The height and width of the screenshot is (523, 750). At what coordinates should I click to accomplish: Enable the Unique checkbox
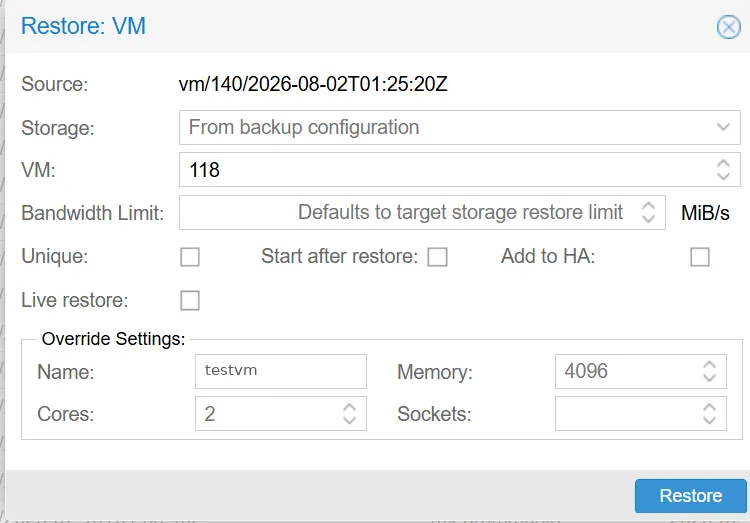click(190, 257)
